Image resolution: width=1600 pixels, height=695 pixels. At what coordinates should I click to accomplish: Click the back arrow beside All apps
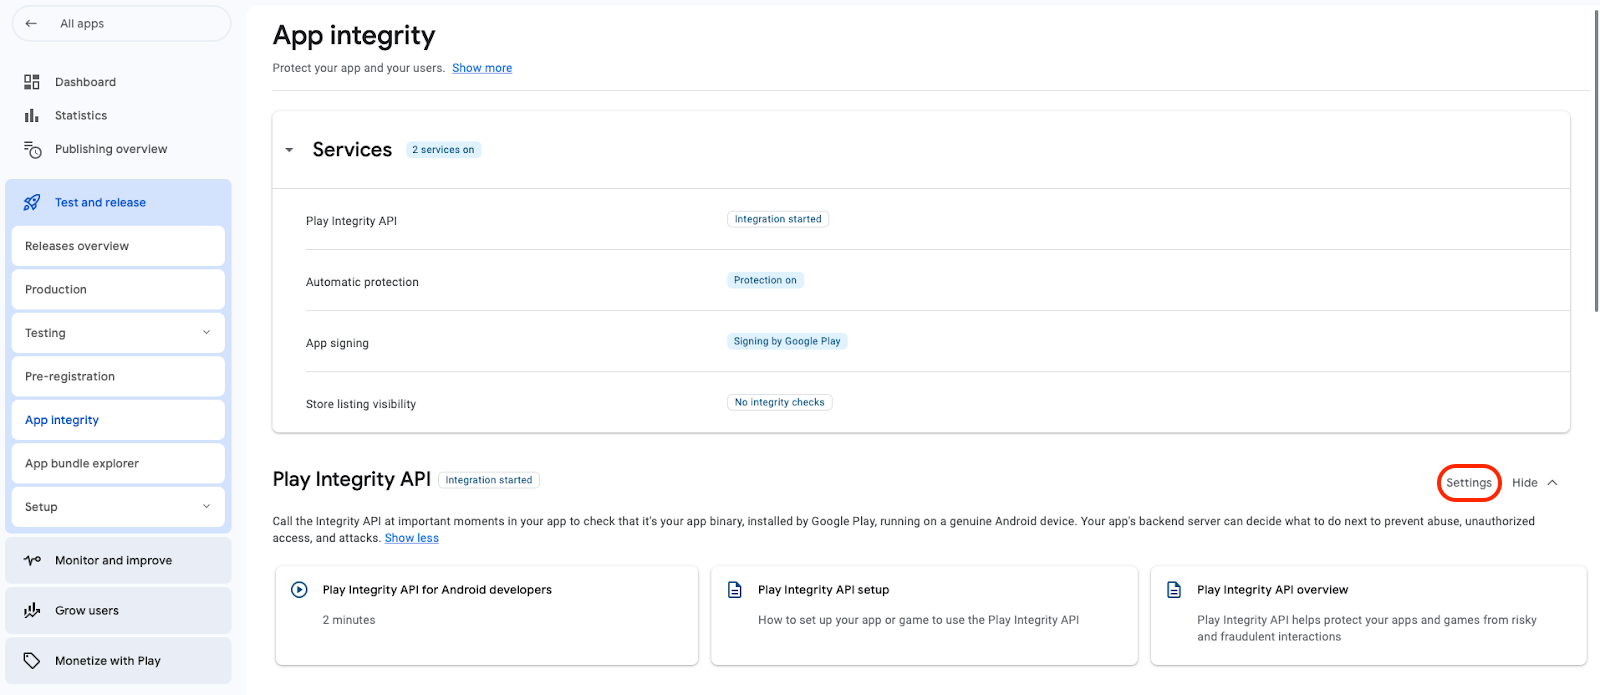pyautogui.click(x=31, y=23)
